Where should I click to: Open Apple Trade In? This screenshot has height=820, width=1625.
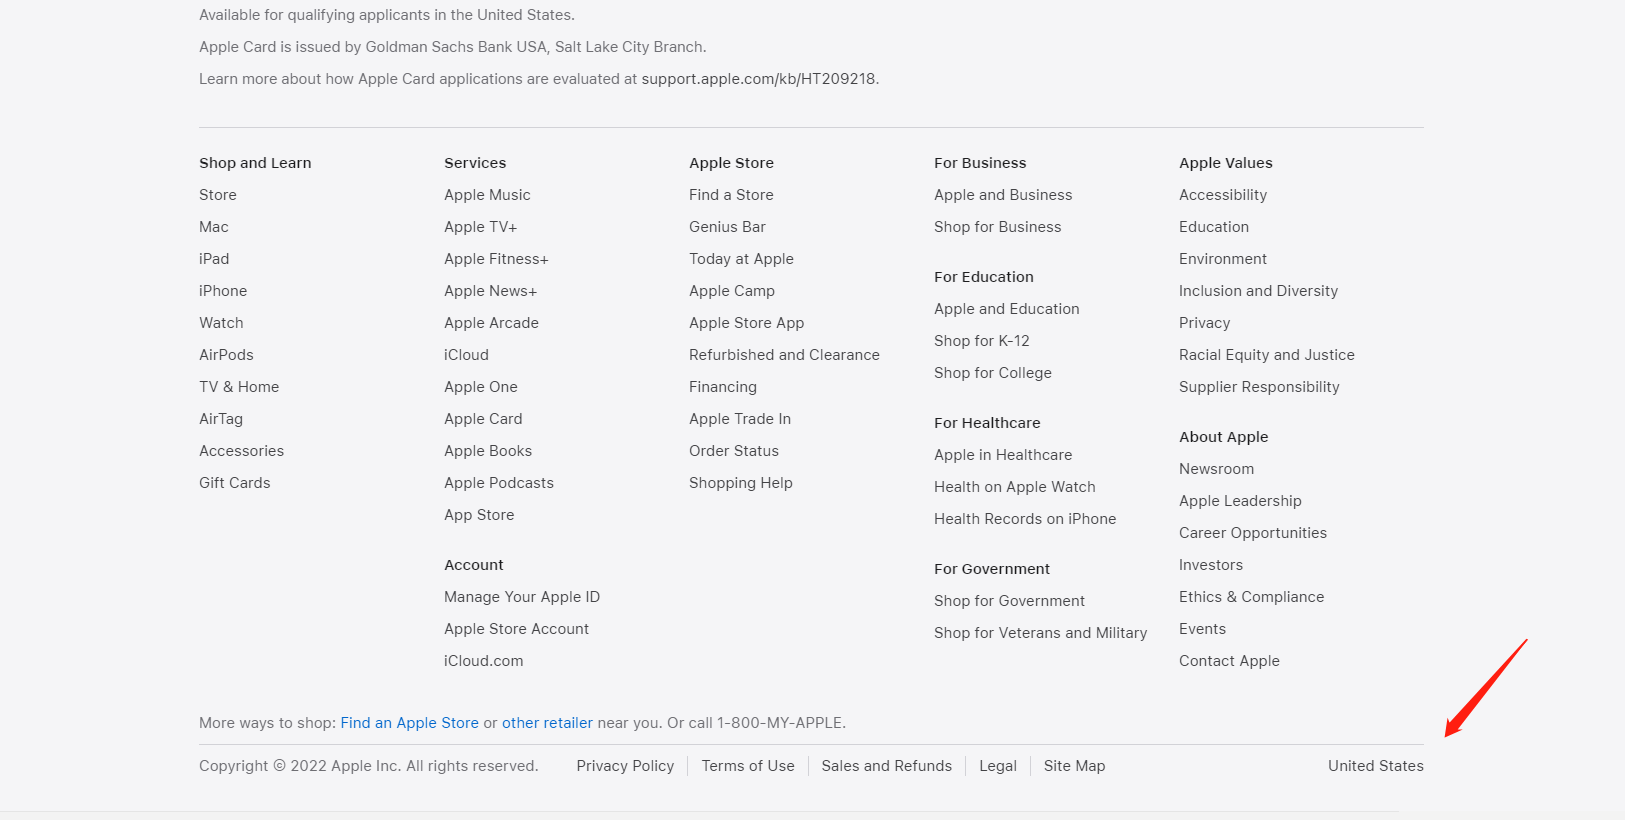point(740,419)
